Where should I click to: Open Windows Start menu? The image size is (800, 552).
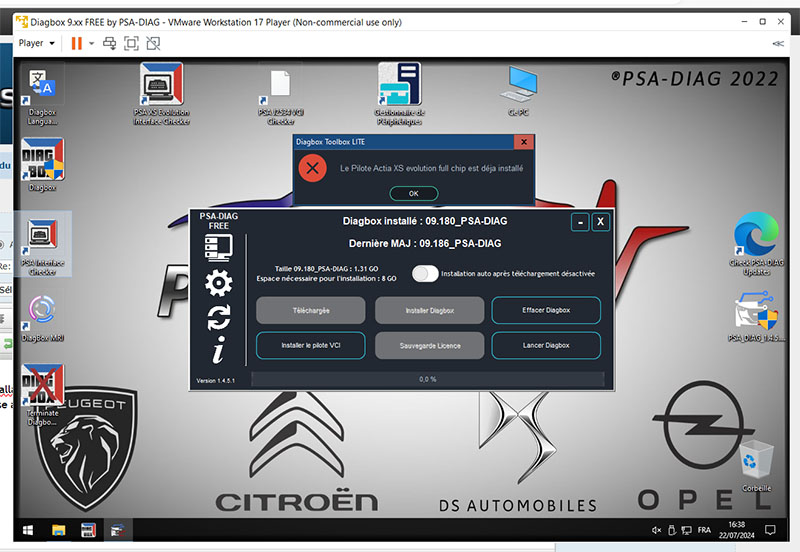(x=28, y=530)
